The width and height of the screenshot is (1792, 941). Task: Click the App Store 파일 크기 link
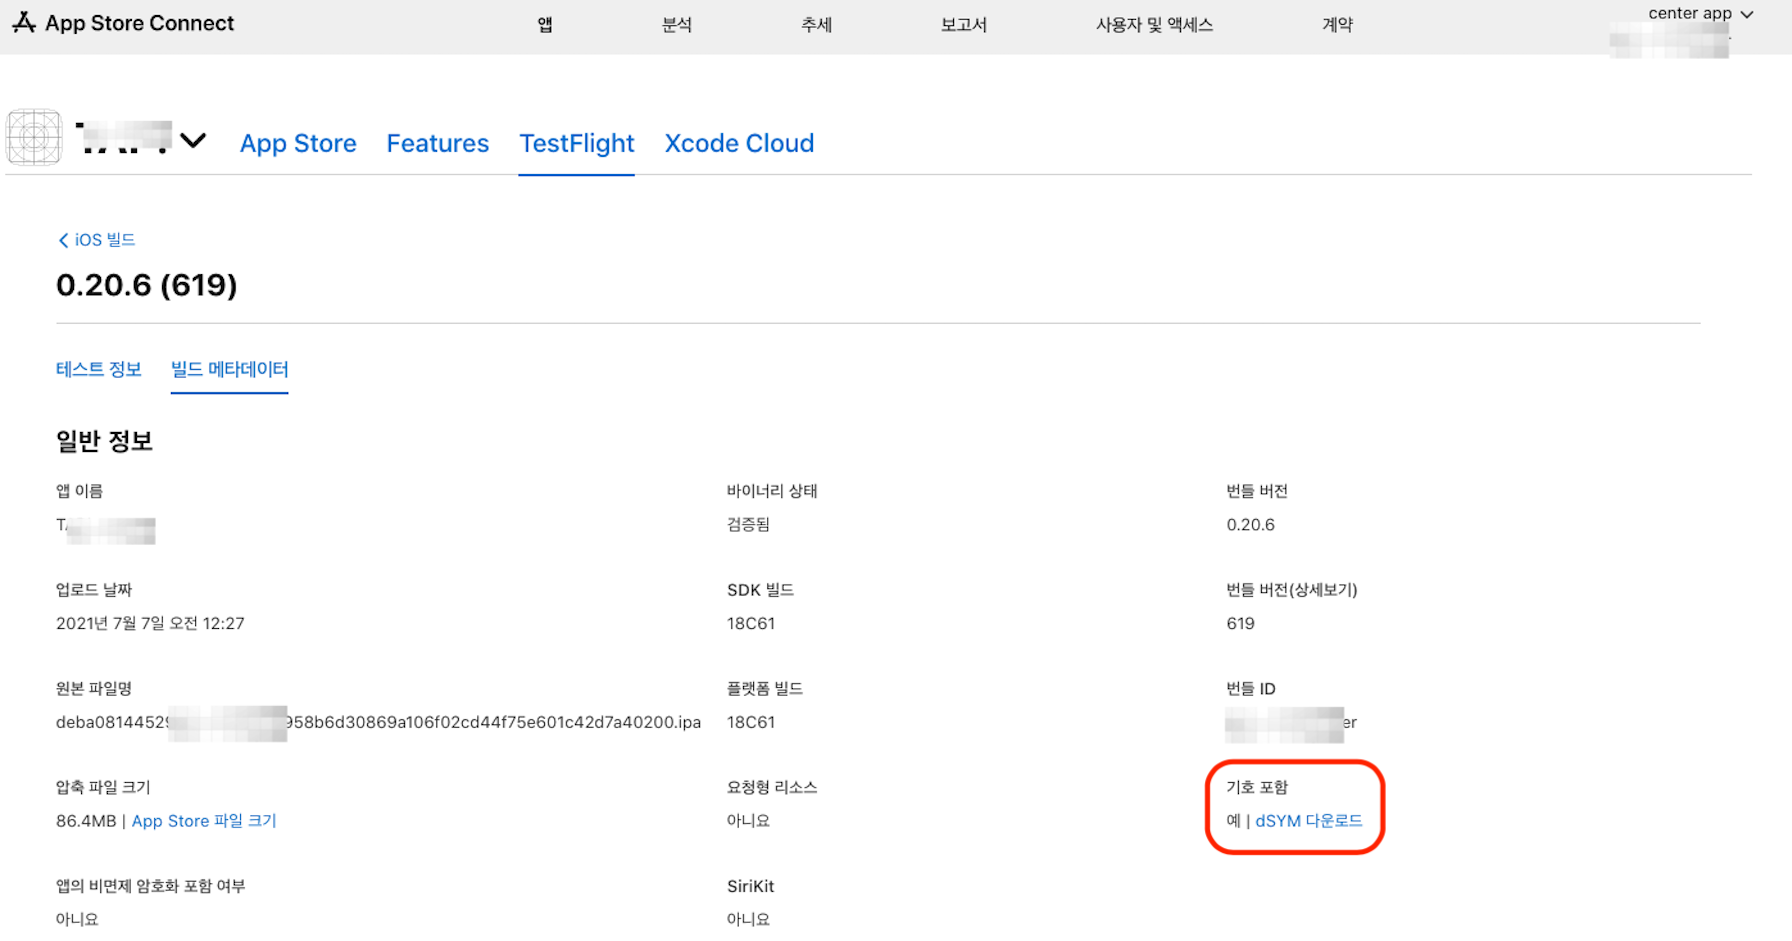coord(204,821)
